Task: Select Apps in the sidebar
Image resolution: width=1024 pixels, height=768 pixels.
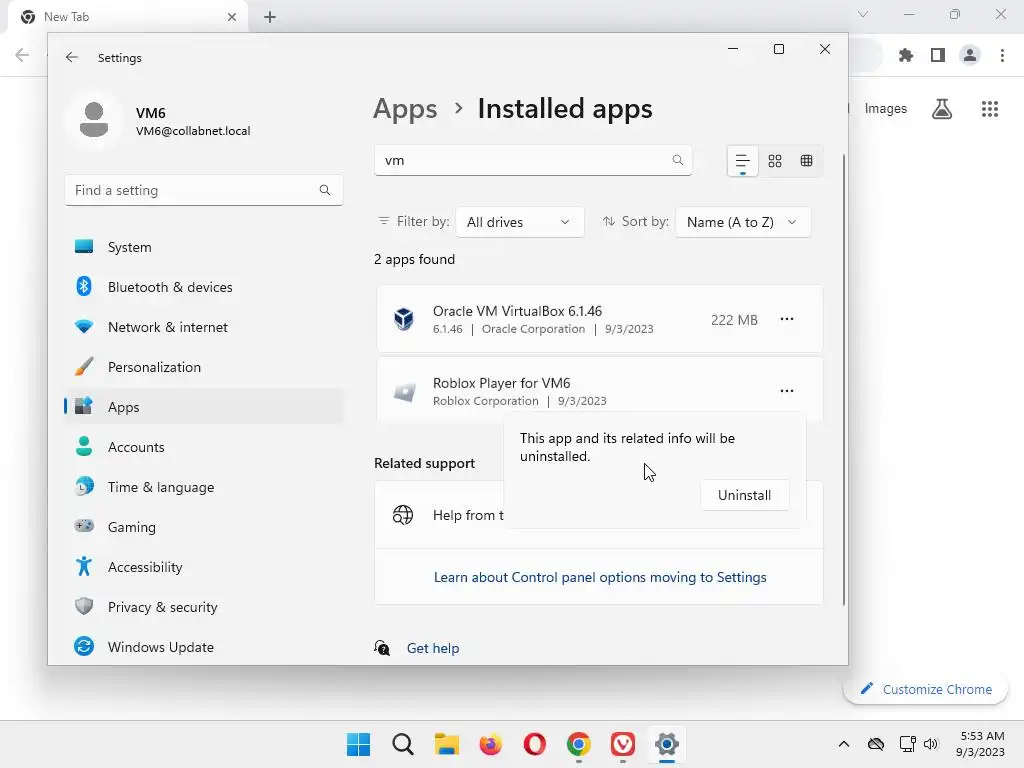Action: [204, 407]
